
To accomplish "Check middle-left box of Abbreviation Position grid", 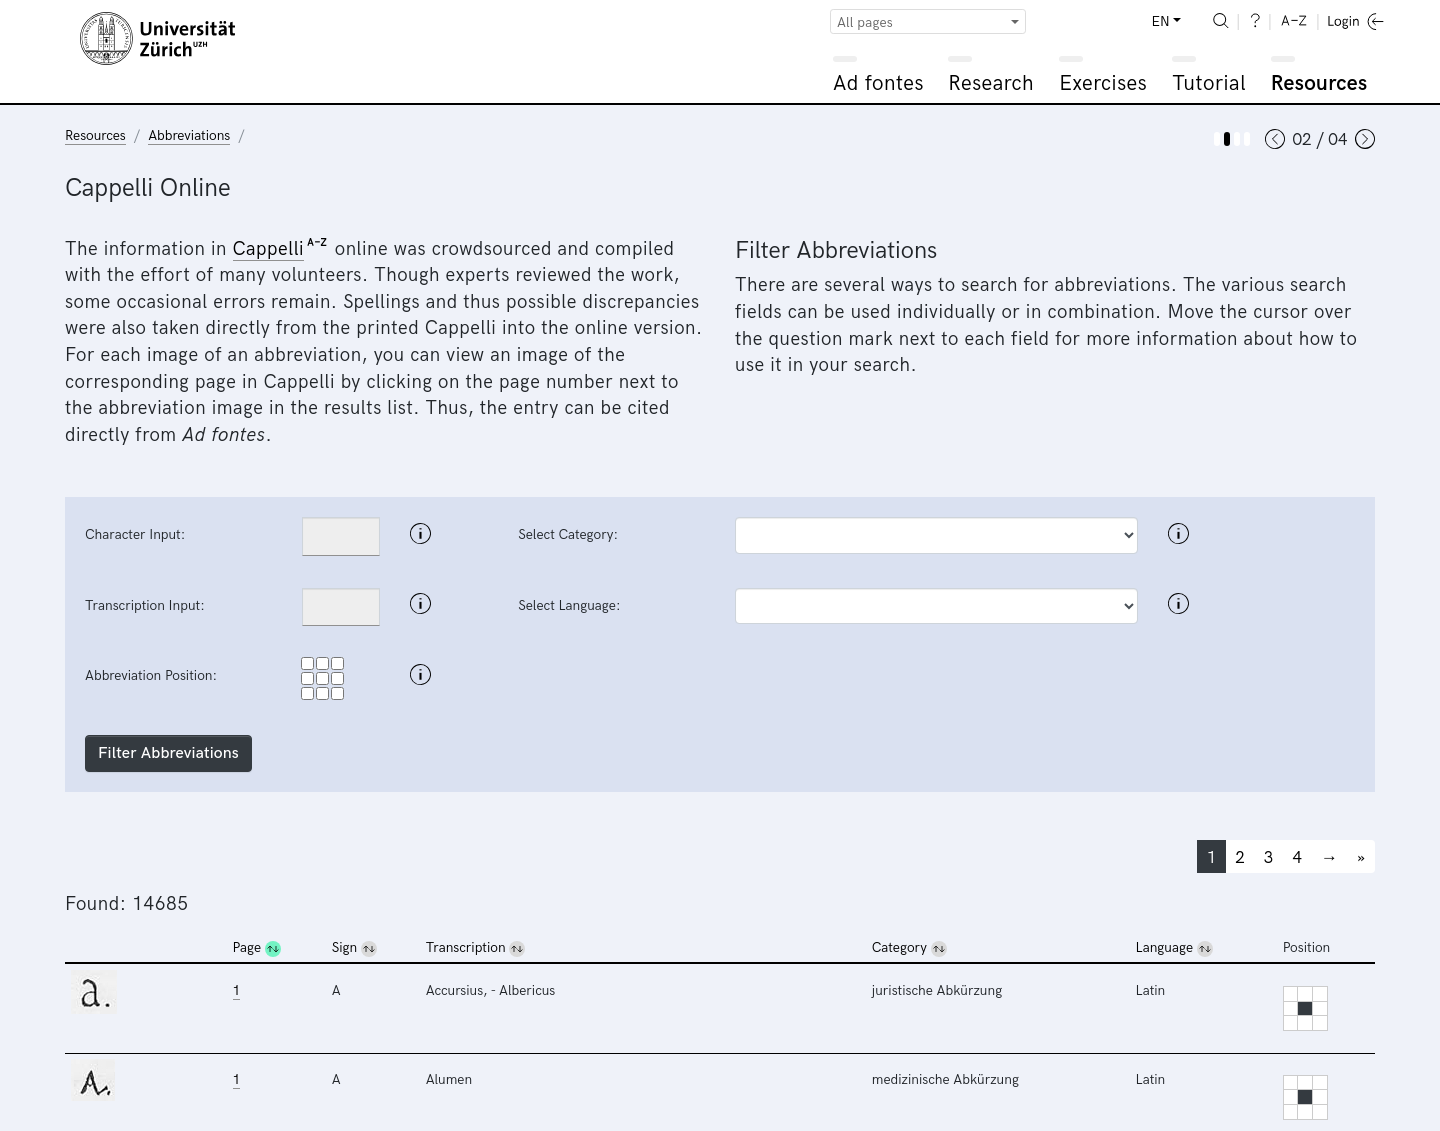I will pyautogui.click(x=308, y=679).
